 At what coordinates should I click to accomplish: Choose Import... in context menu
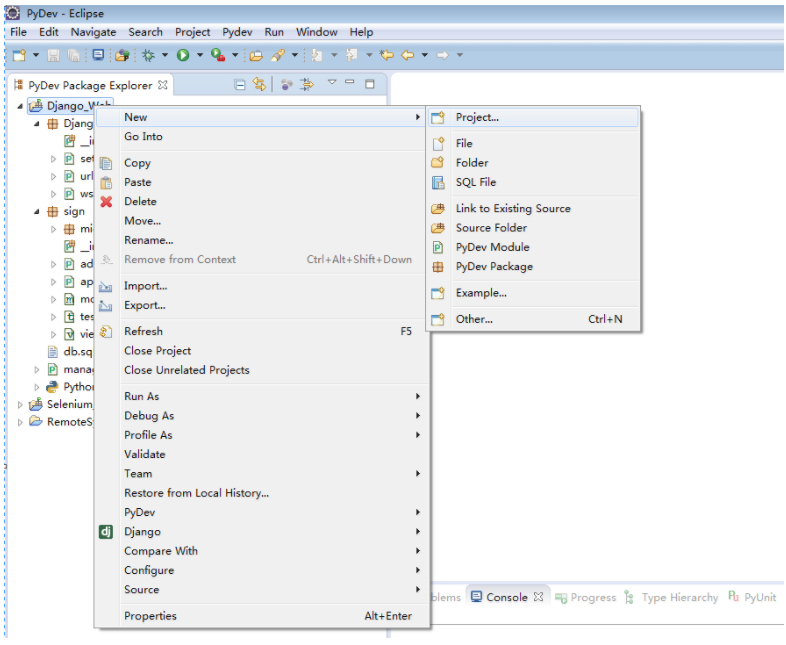point(261,286)
